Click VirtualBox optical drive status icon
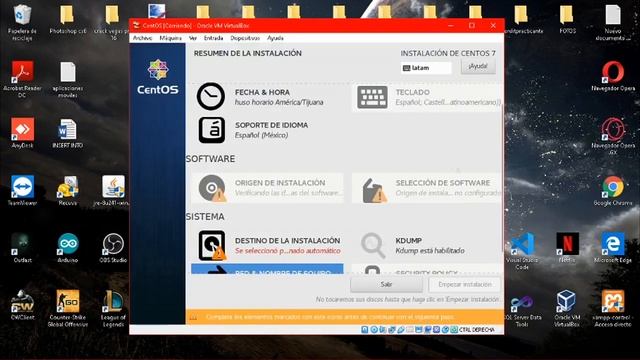The image size is (640, 360). tap(373, 329)
